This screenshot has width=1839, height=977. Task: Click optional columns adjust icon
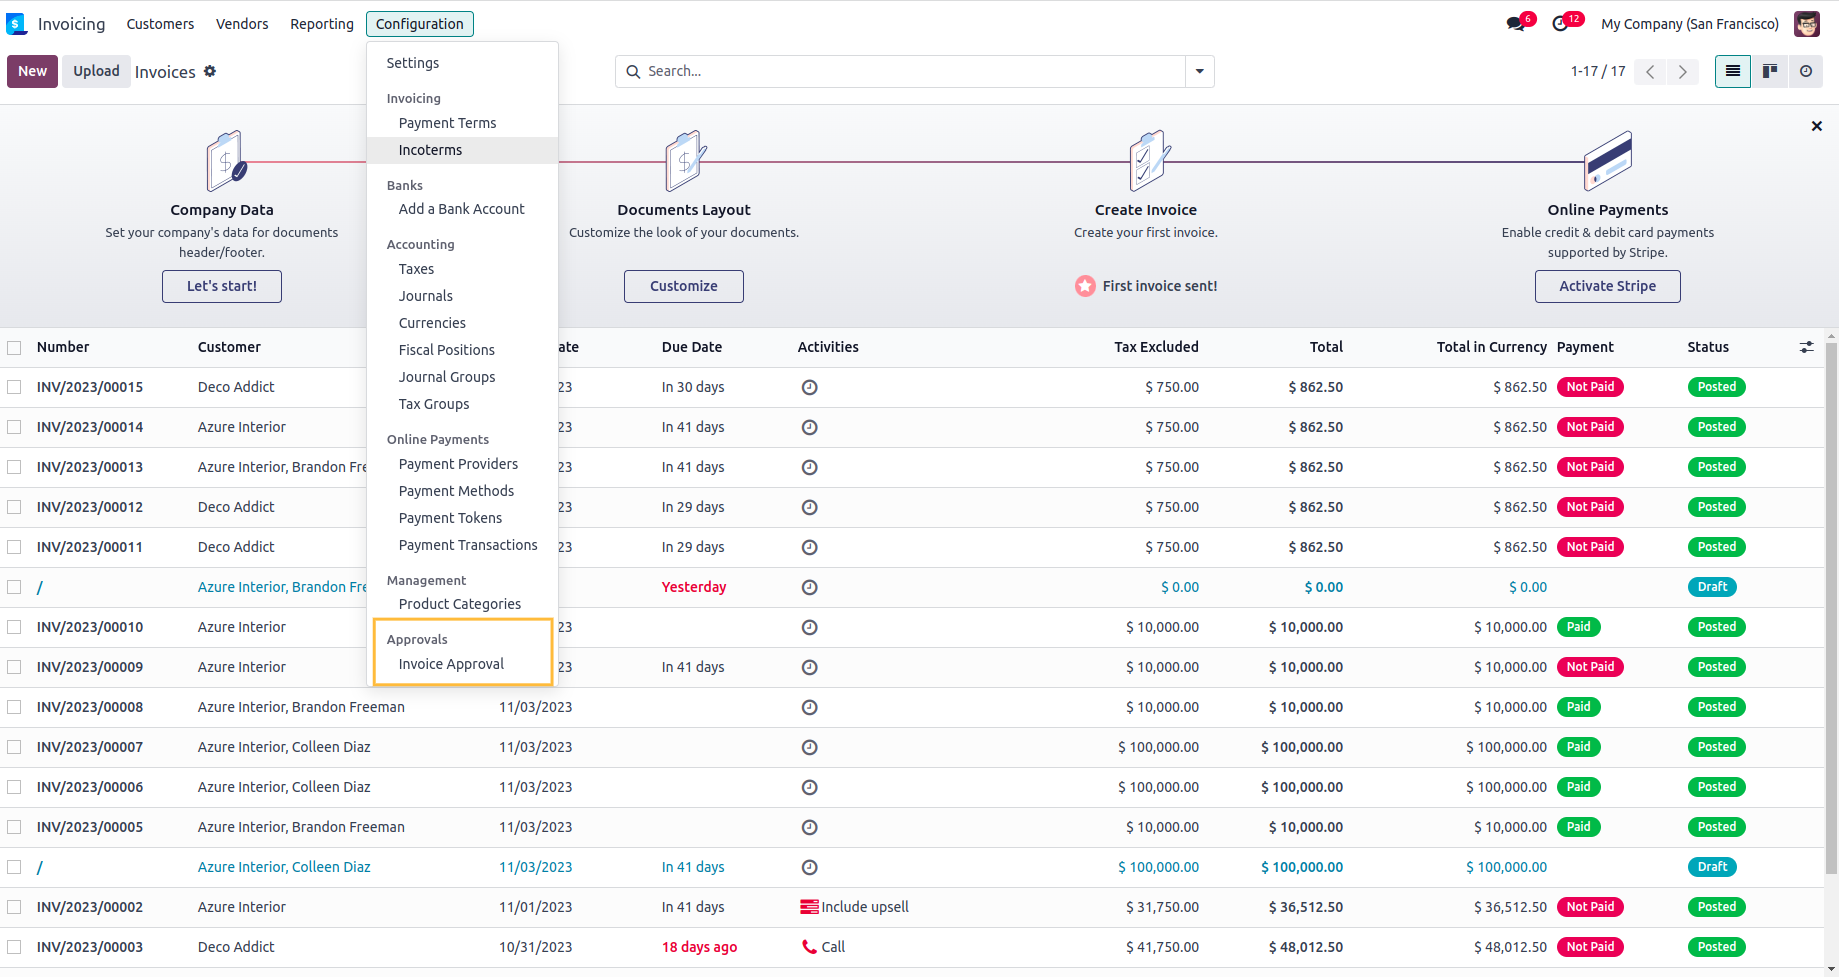click(x=1806, y=347)
